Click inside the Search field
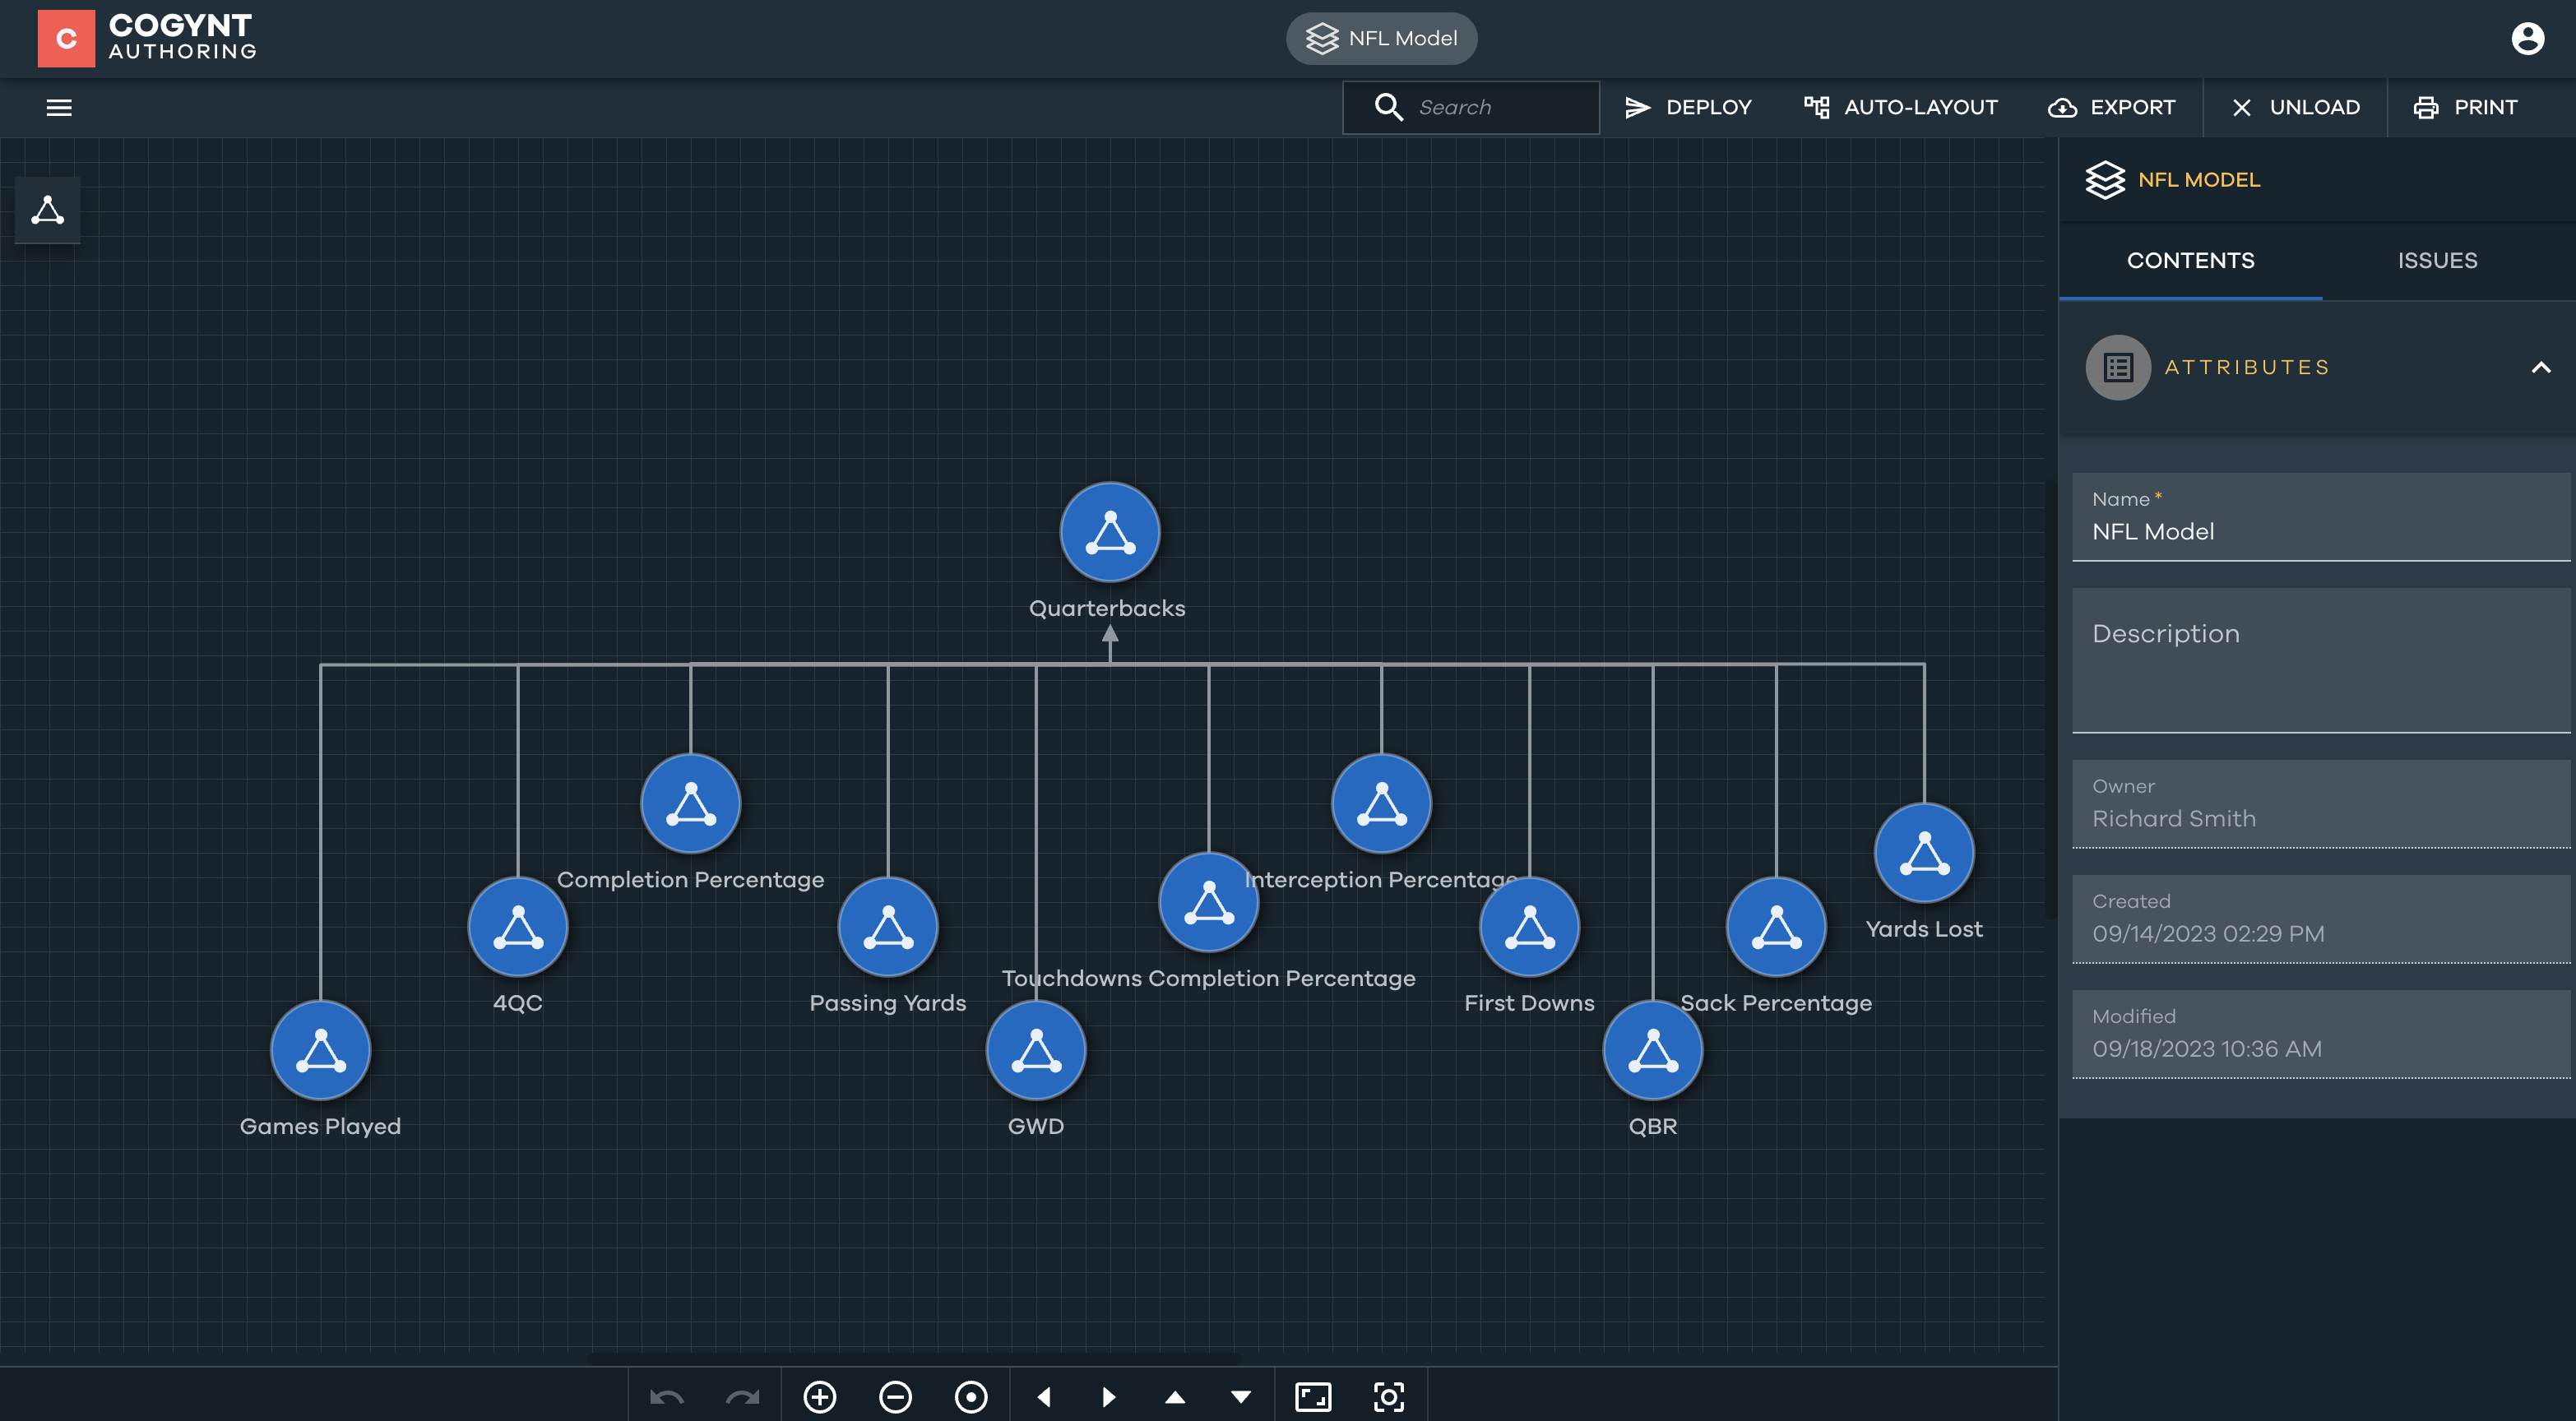The image size is (2576, 1421). pos(1490,107)
